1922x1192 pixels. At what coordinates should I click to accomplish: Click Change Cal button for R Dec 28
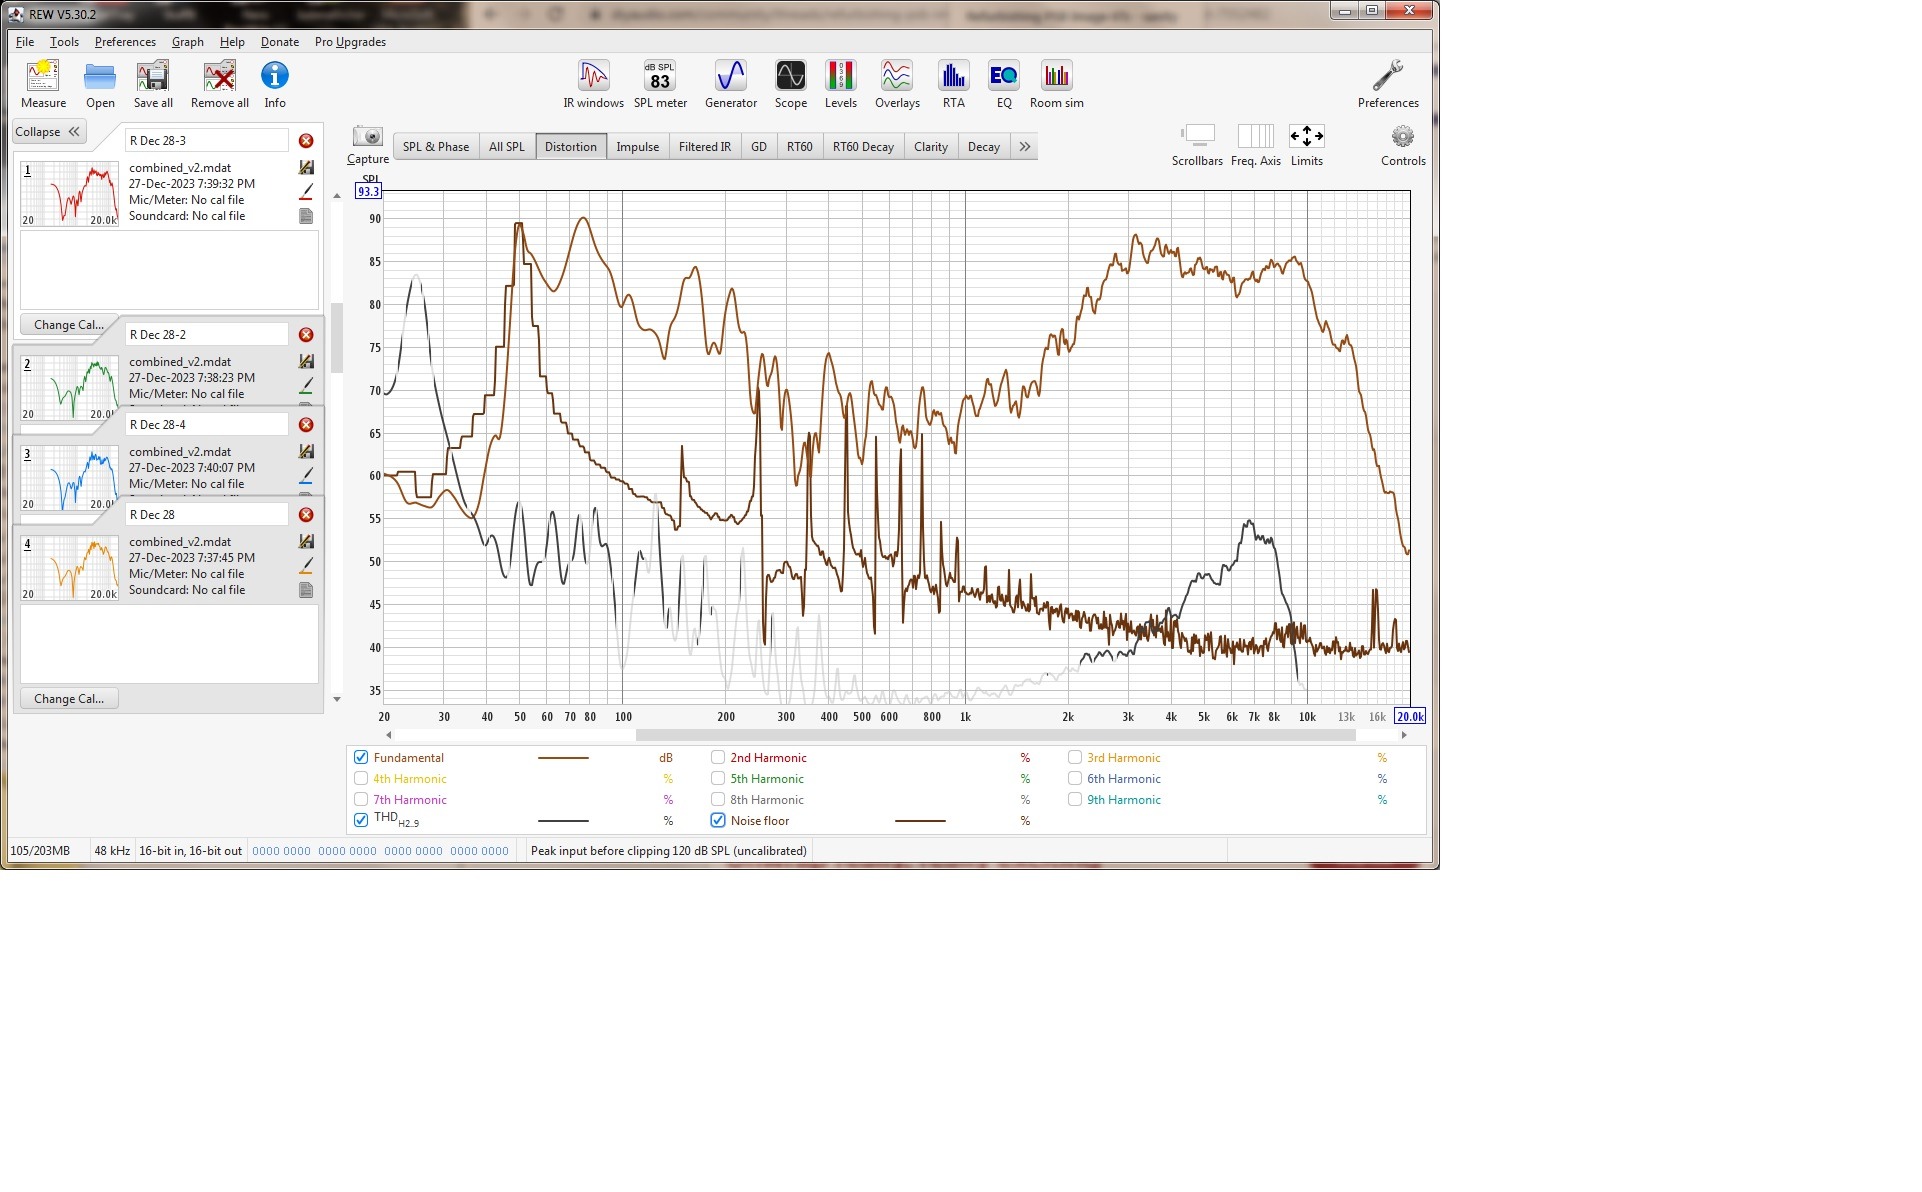pos(69,699)
